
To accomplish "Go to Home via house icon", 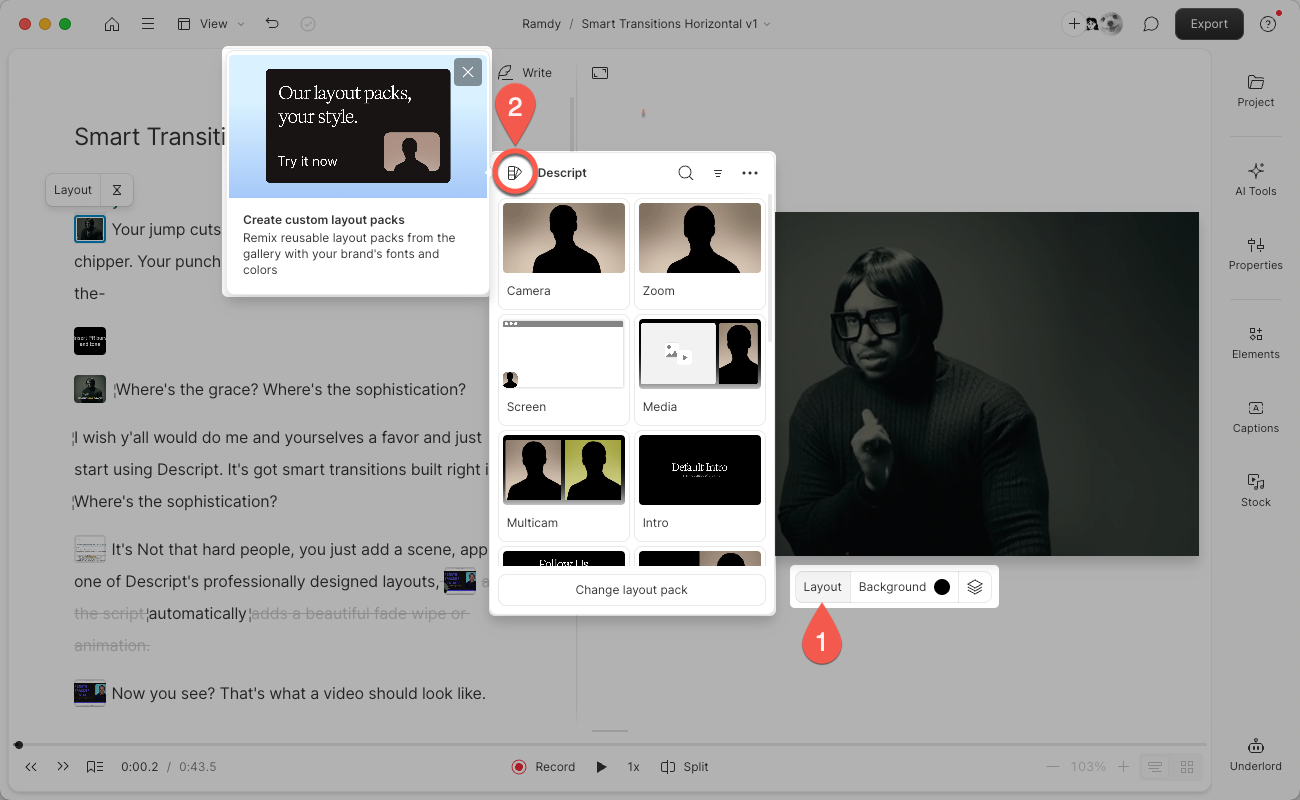I will pos(112,24).
